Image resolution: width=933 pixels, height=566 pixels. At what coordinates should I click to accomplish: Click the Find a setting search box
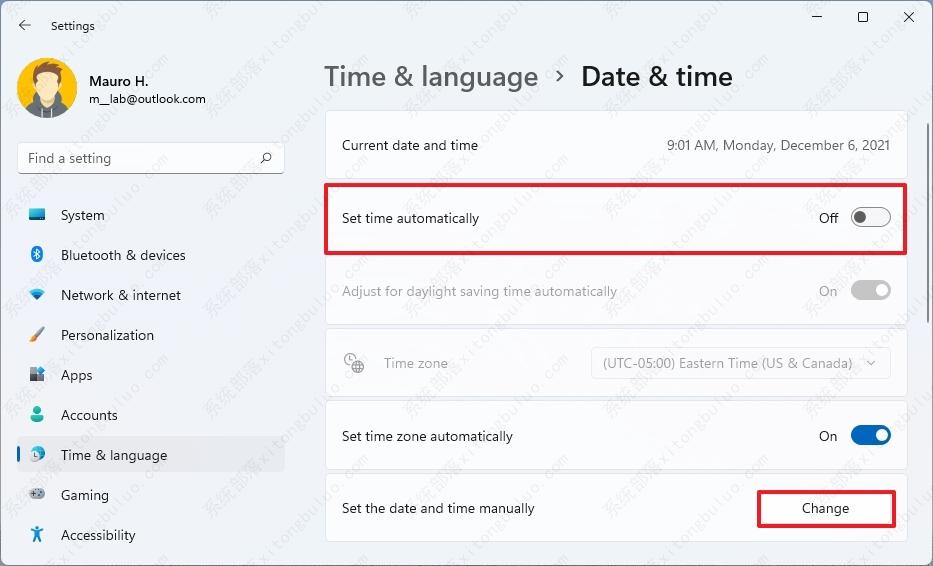pos(140,158)
